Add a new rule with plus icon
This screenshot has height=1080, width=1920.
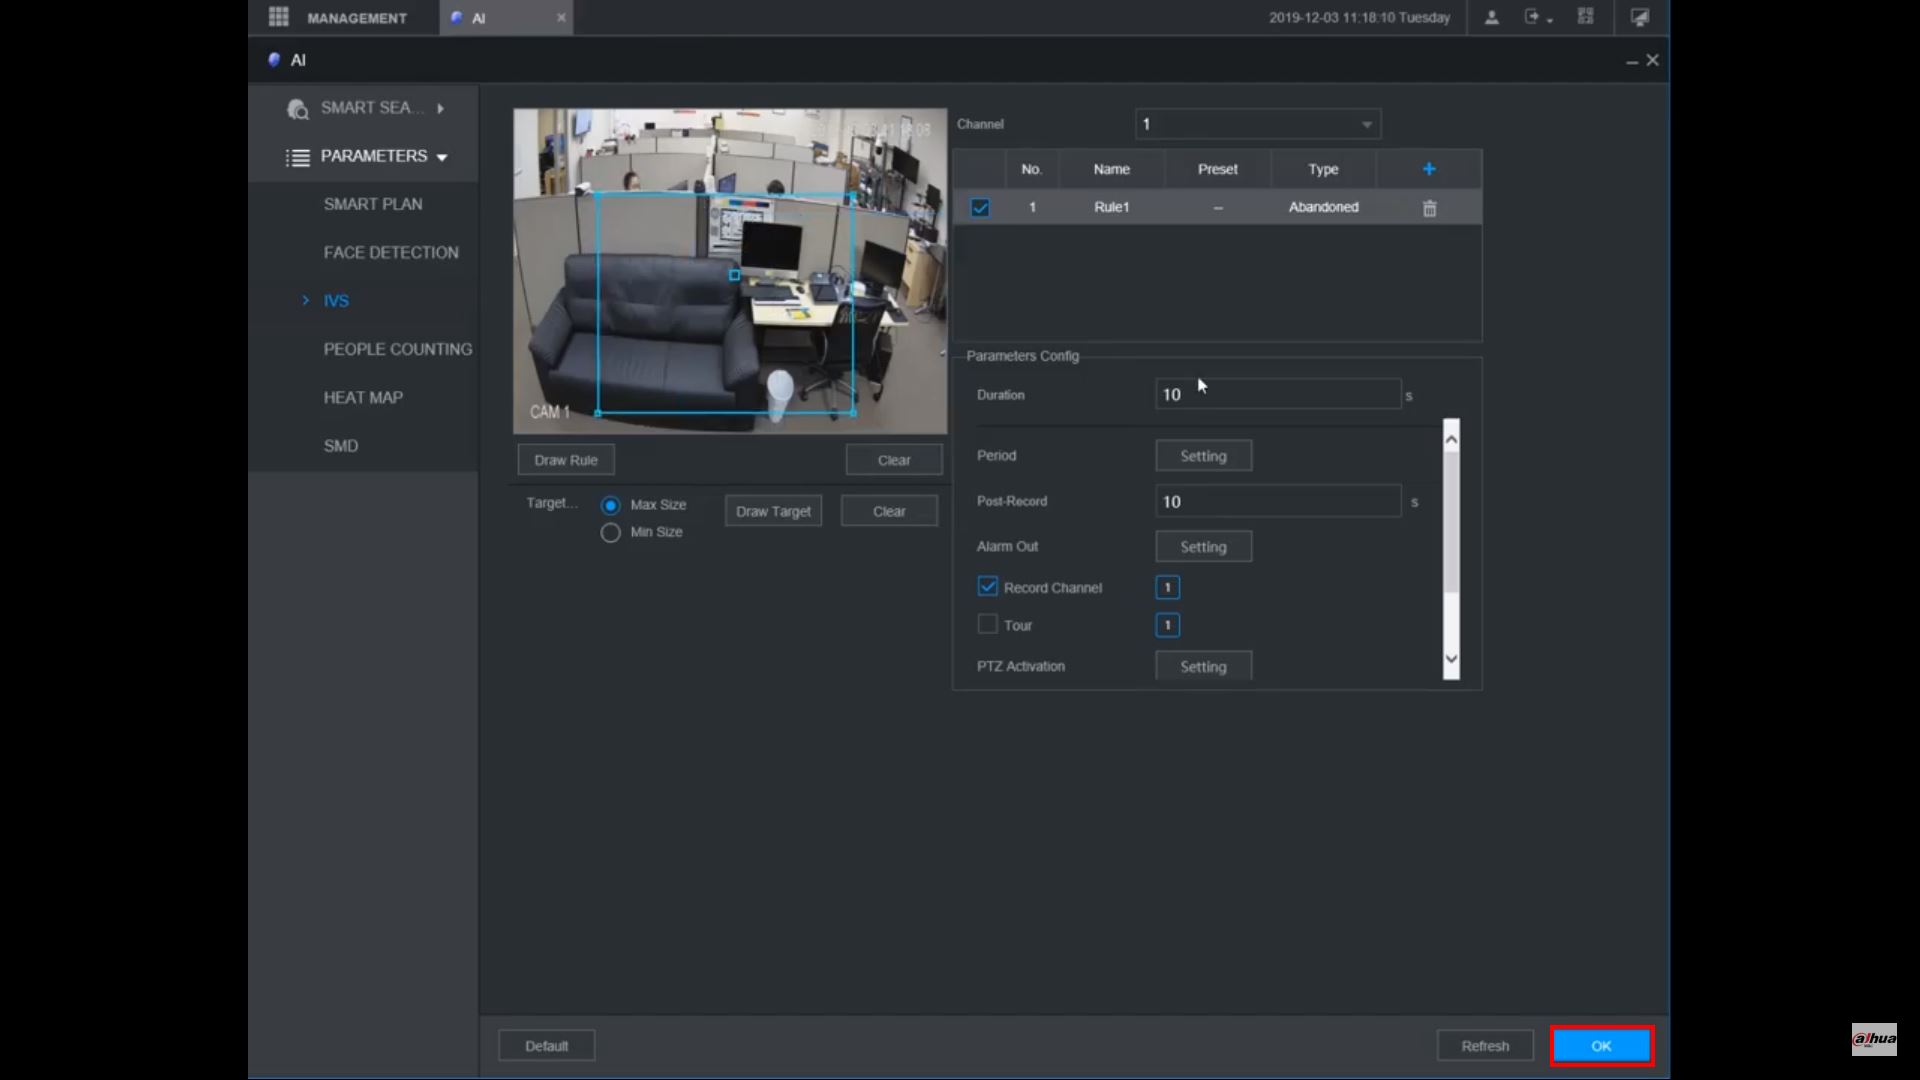[1429, 169]
